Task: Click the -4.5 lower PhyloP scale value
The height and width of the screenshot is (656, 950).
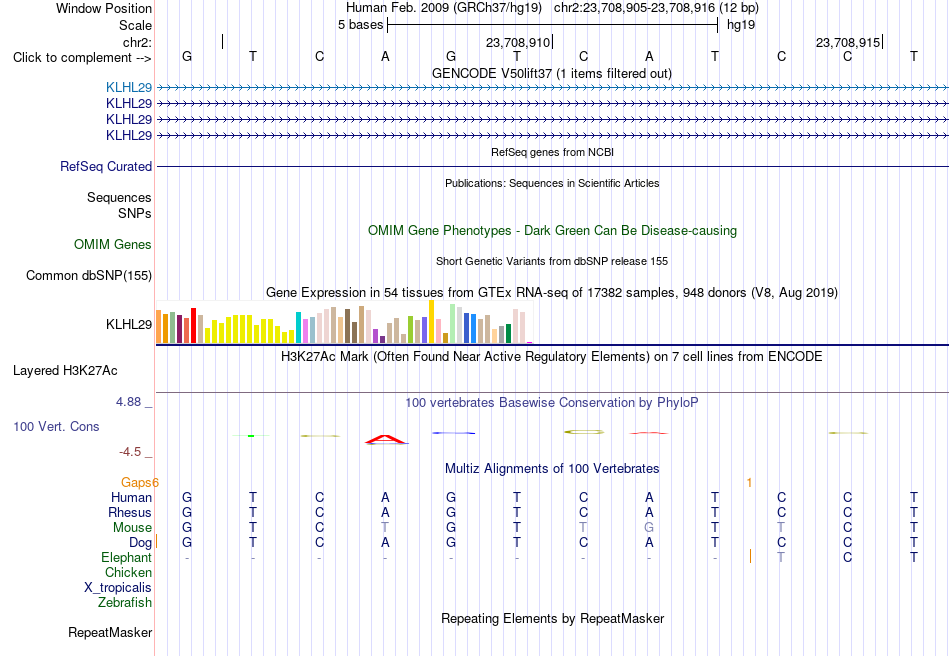Action: pyautogui.click(x=130, y=452)
